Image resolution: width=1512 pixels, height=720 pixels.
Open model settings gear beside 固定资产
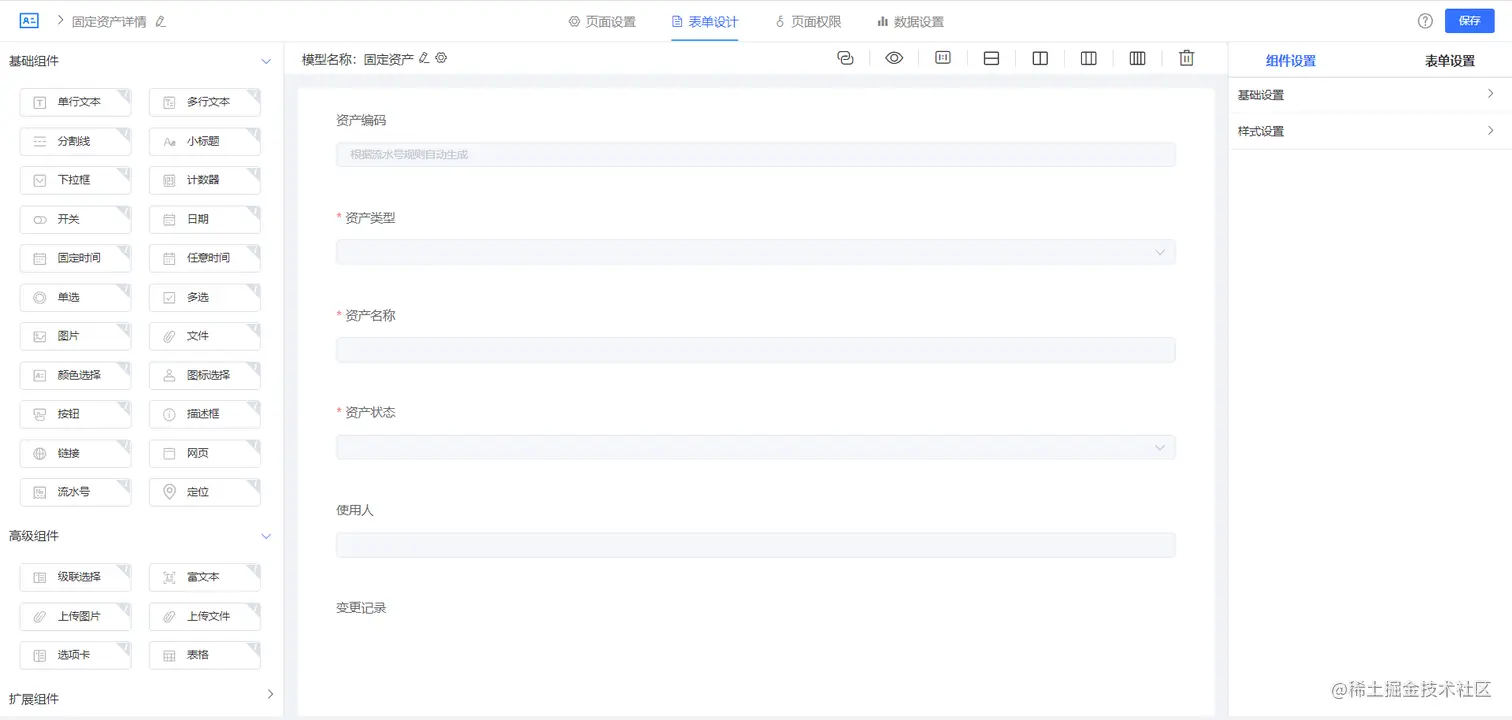[x=441, y=58]
